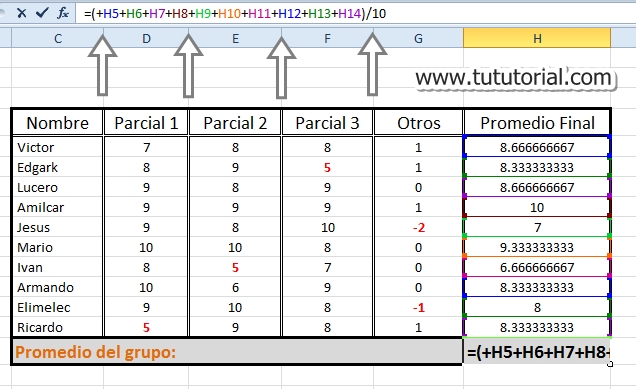Select Armando's Parcial 2 value 6
Image resolution: width=636 pixels, height=389 pixels.
coord(235,287)
